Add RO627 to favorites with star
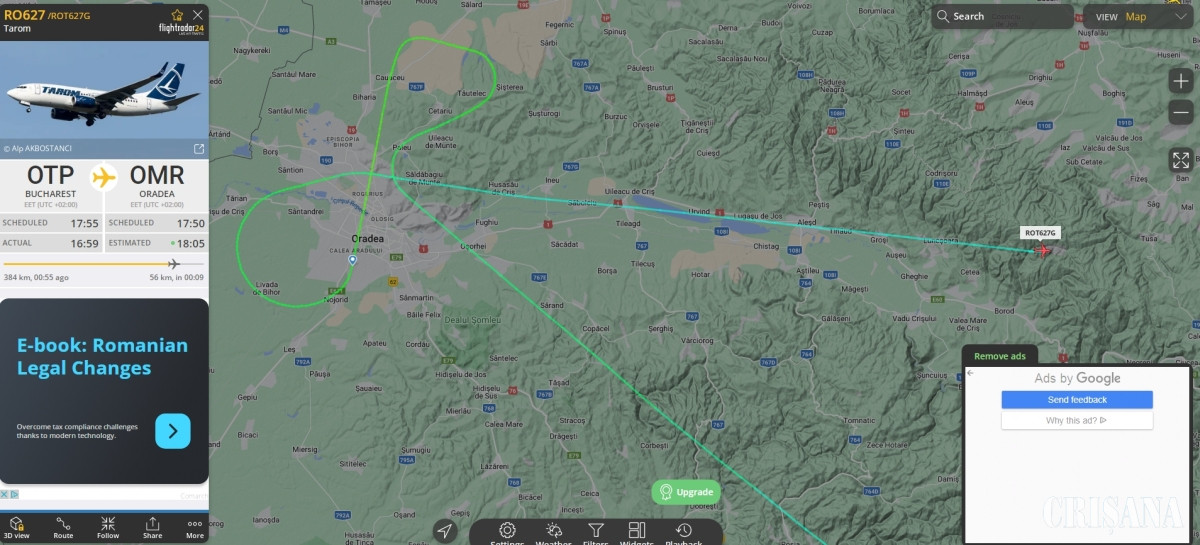1200x545 pixels. click(177, 15)
